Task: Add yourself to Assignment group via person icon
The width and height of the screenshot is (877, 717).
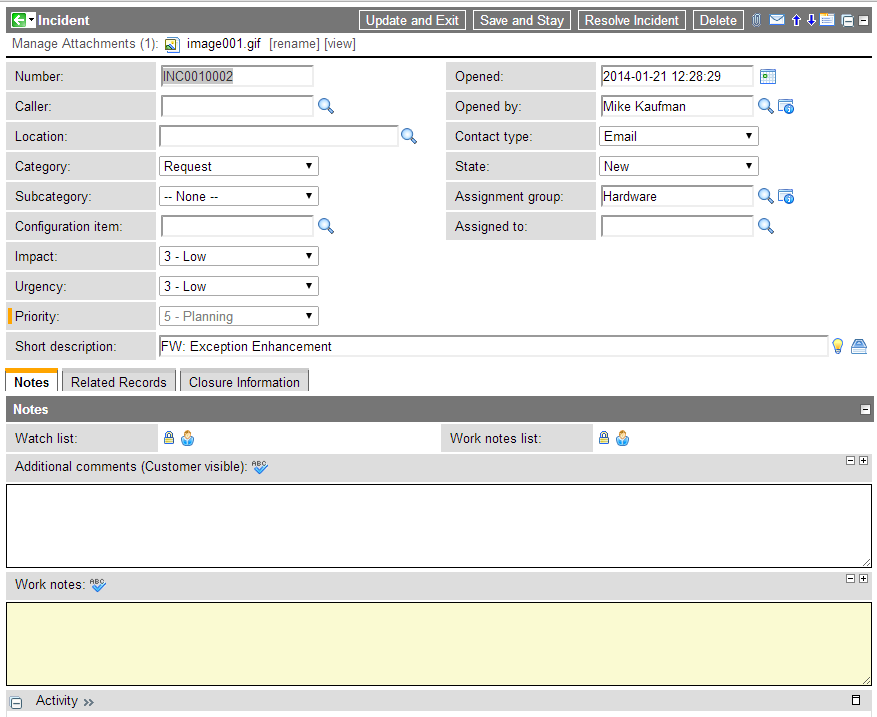Action: point(786,196)
